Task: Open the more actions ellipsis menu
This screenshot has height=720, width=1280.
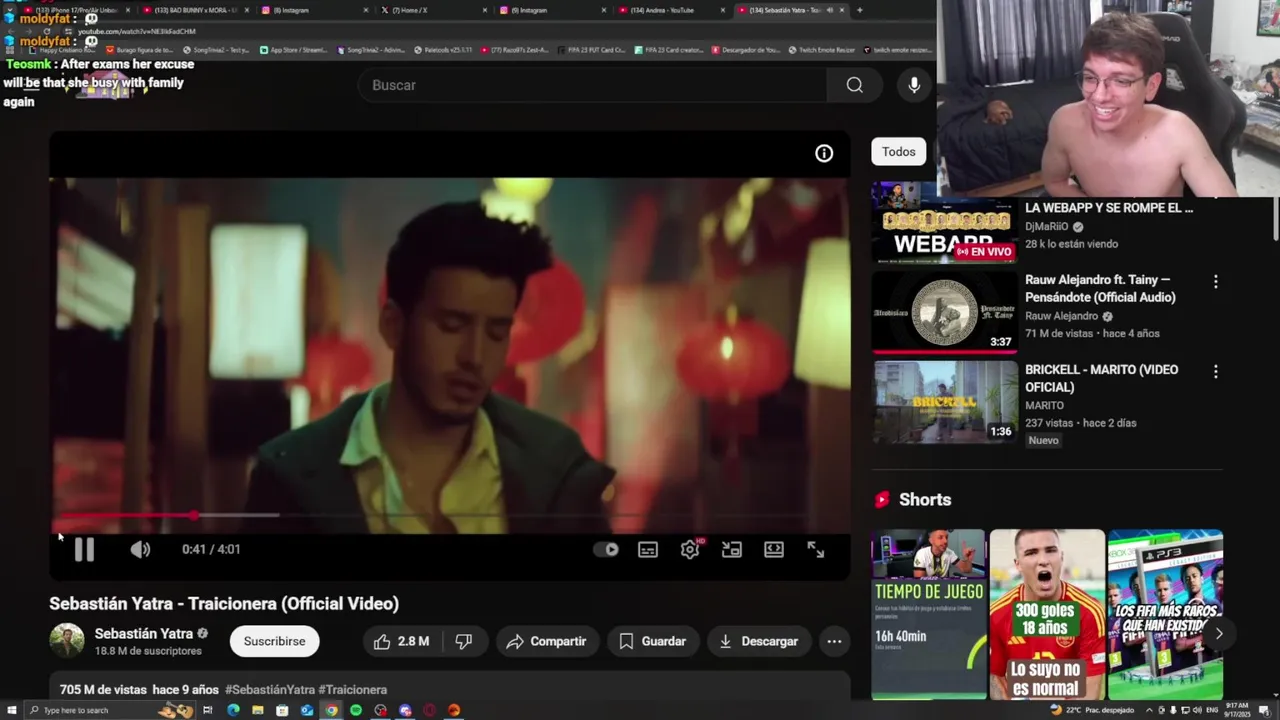Action: (x=834, y=641)
